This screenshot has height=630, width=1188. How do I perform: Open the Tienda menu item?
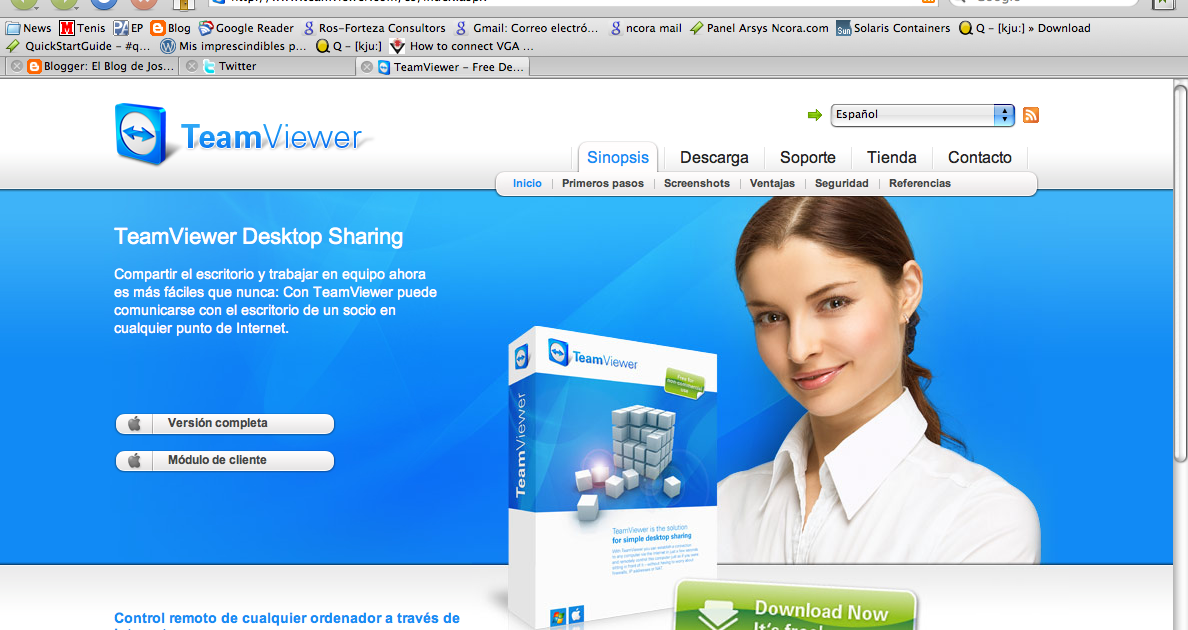pos(891,158)
